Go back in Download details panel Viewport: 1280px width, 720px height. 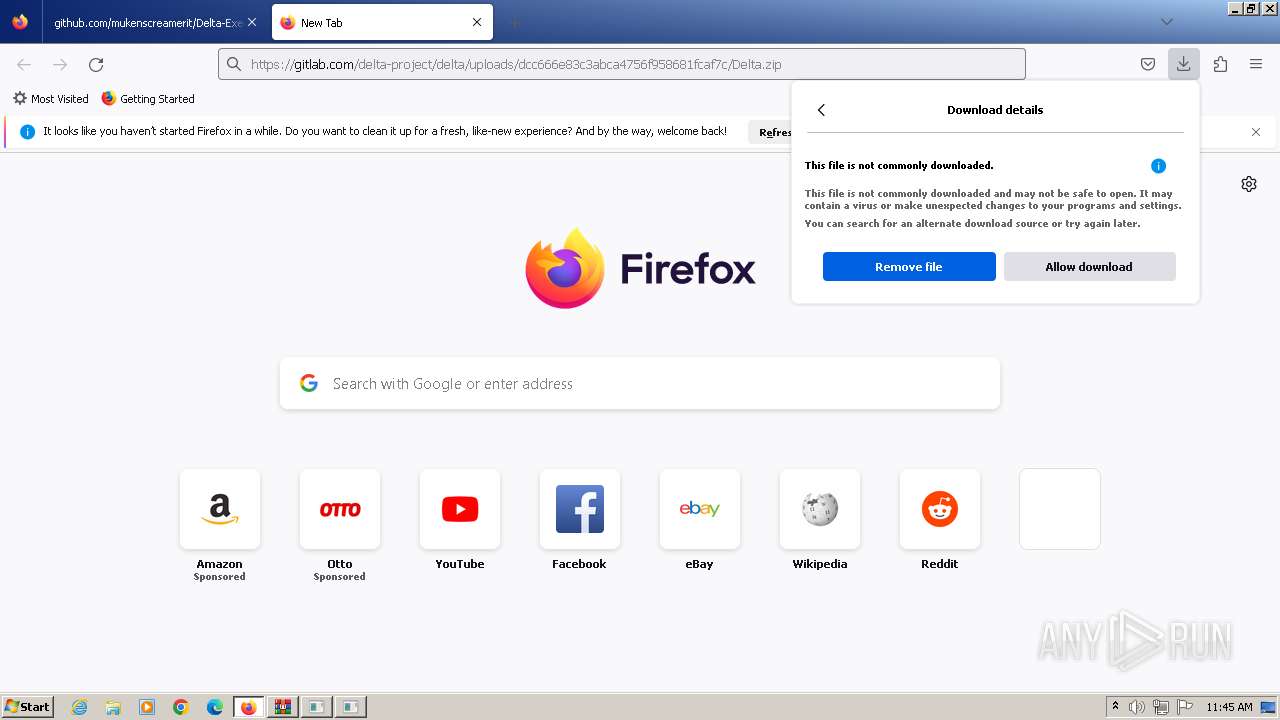tap(821, 110)
